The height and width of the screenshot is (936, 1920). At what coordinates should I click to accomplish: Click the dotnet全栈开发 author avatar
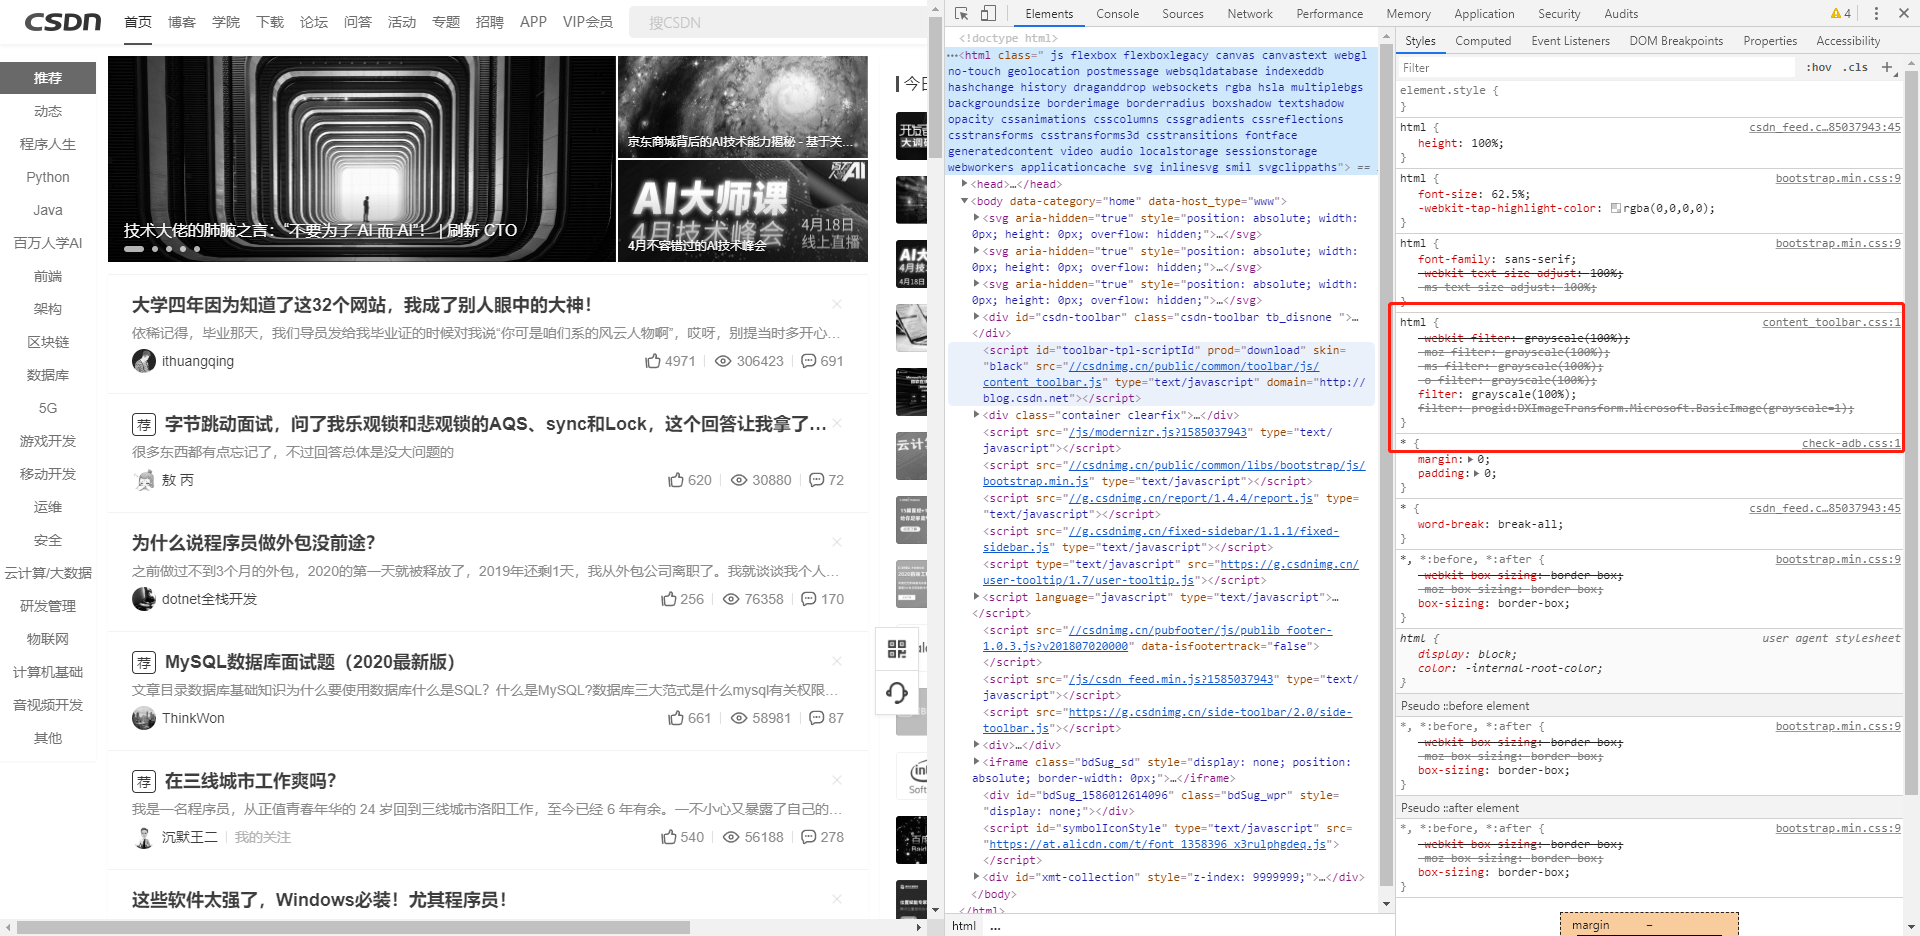[x=144, y=599]
